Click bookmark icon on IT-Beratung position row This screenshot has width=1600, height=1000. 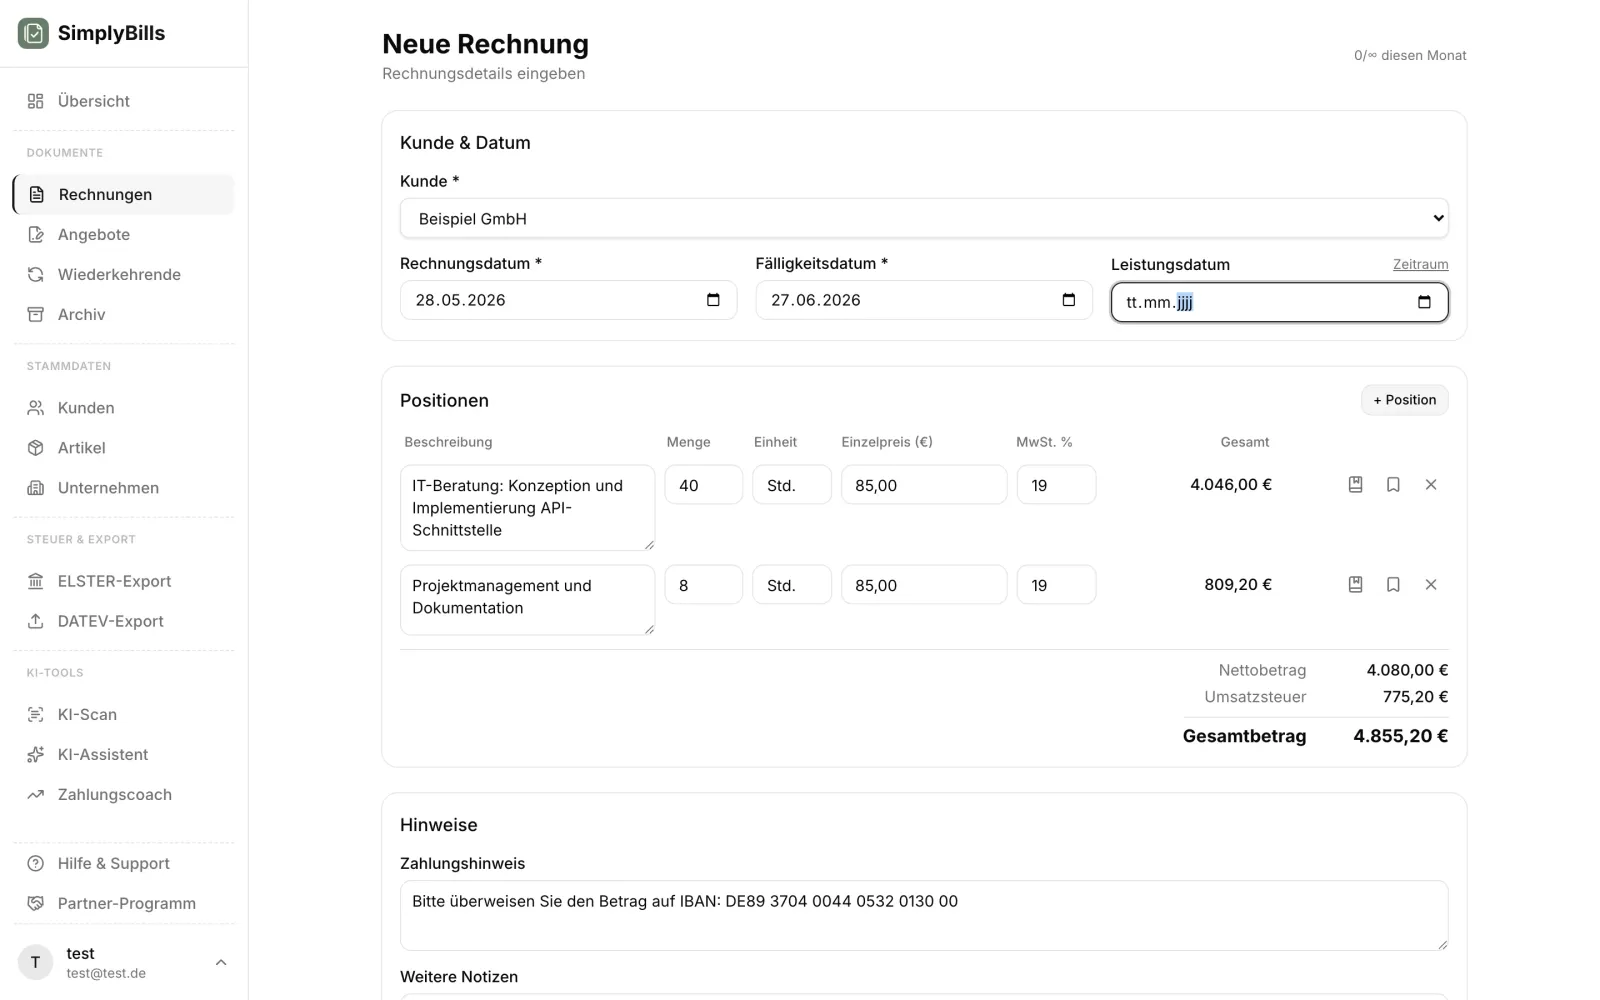(x=1393, y=485)
